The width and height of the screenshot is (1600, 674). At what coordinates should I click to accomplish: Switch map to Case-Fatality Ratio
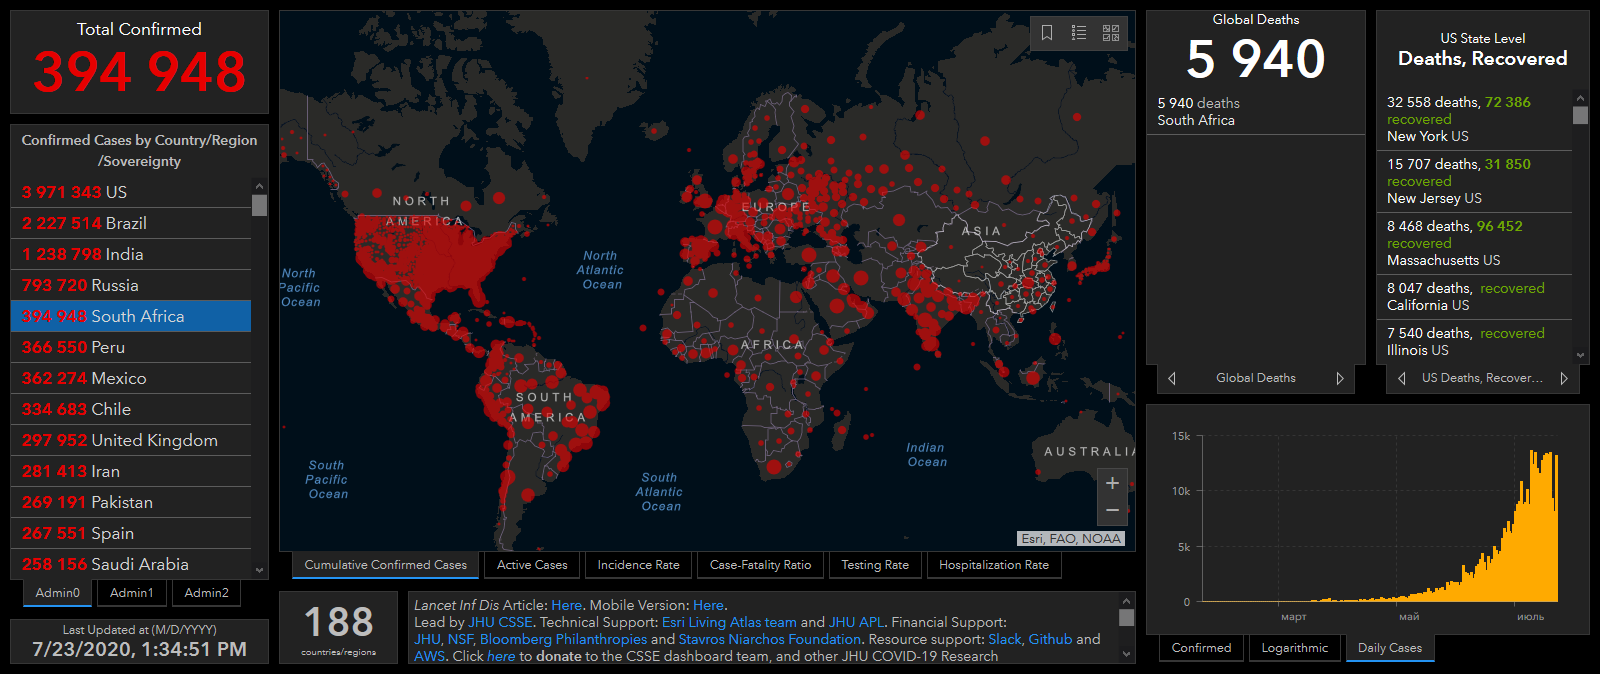coord(760,565)
